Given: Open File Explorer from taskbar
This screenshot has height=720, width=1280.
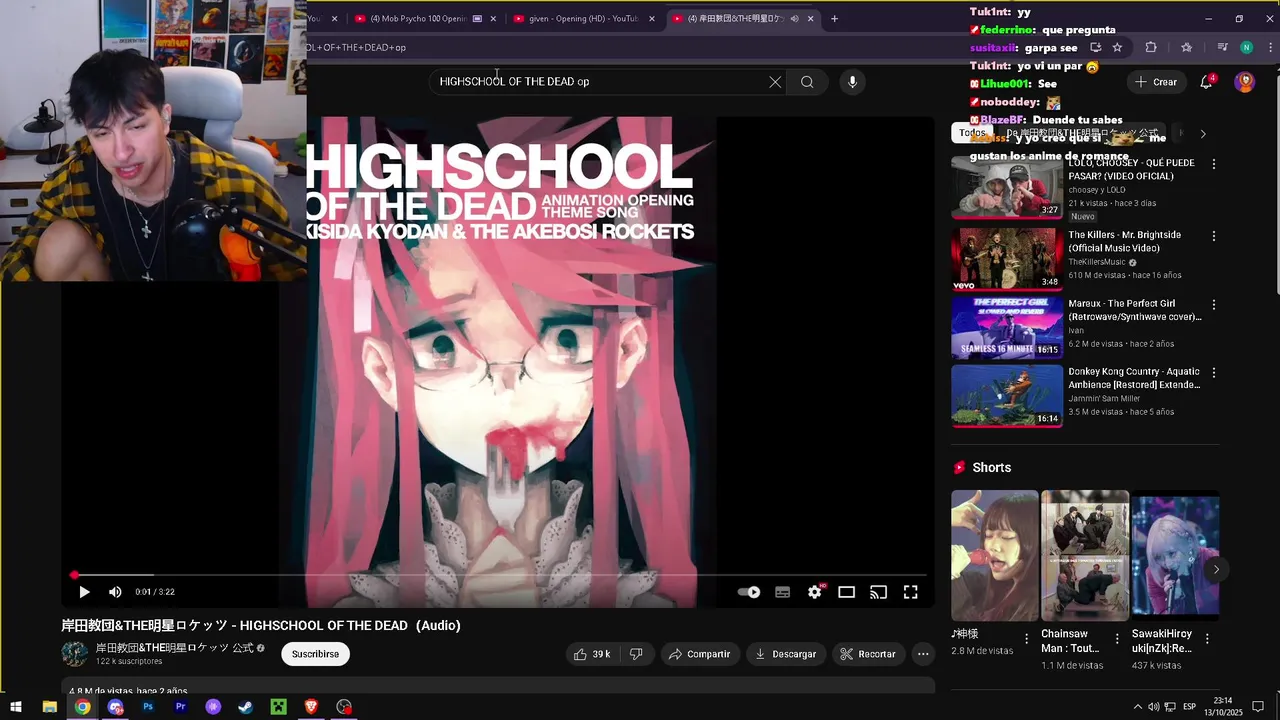Looking at the screenshot, I should click(49, 707).
